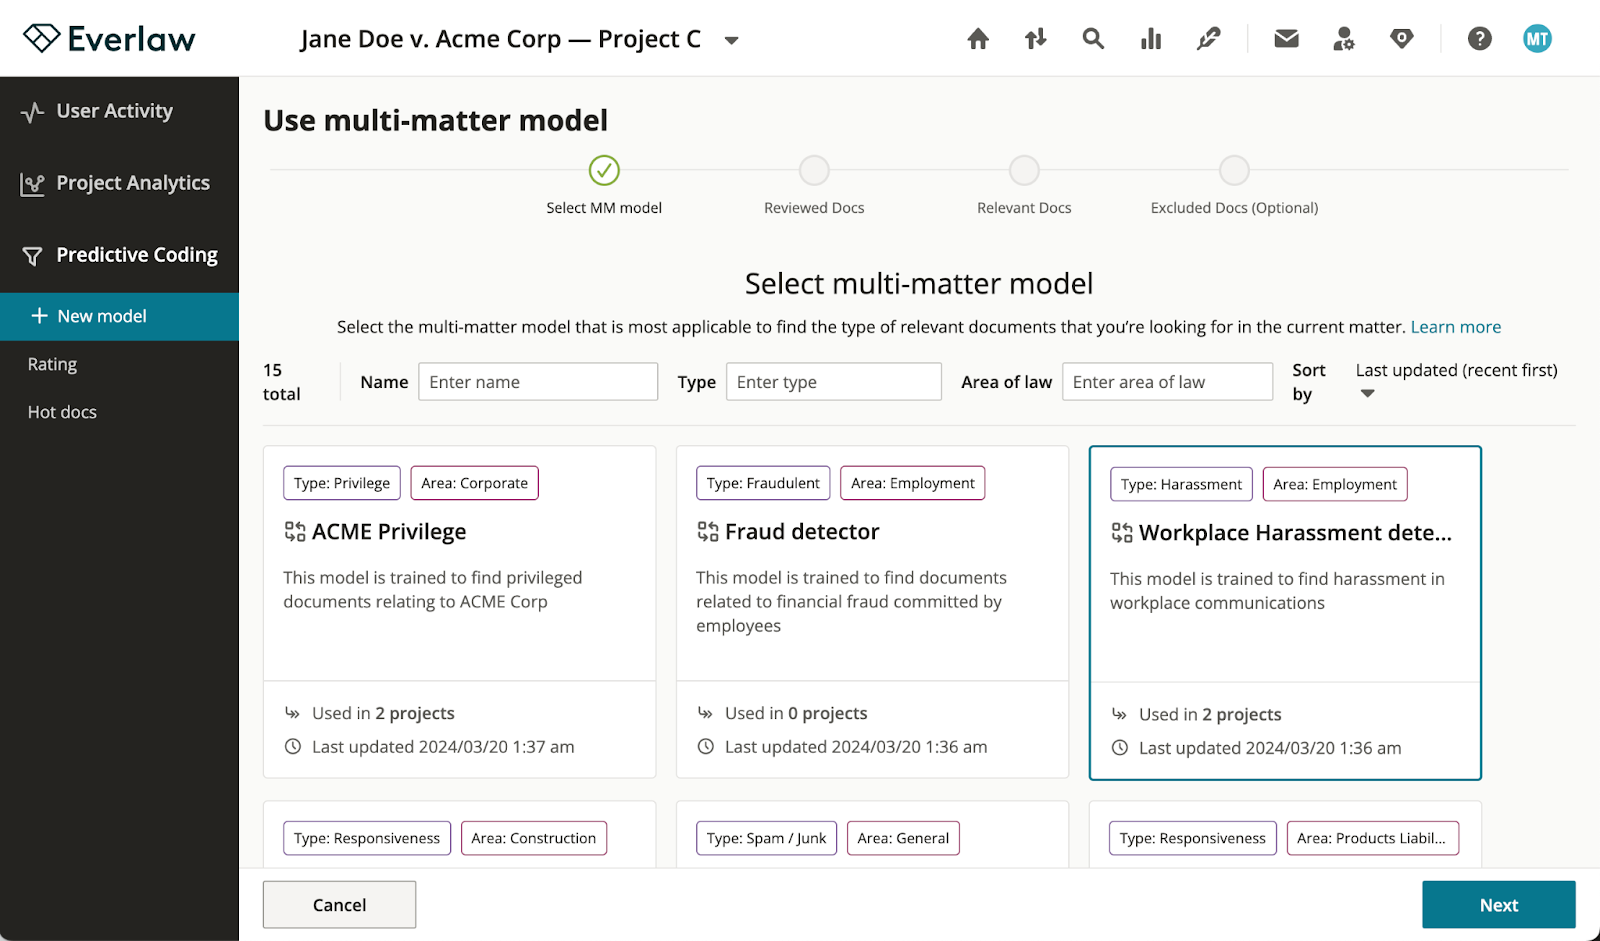1600x941 pixels.
Task: Open the Storybuilder pen icon
Action: pos(1209,39)
